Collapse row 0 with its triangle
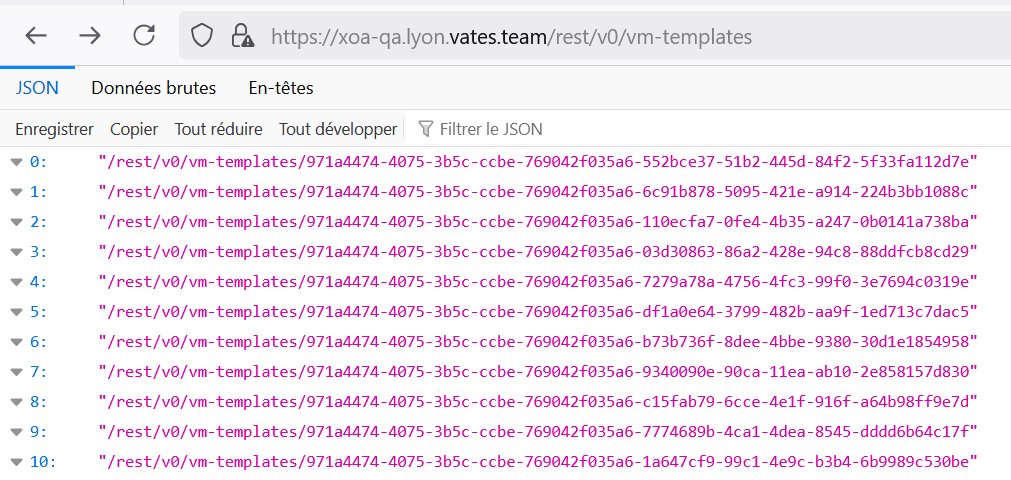This screenshot has width=1011, height=480. coord(17,163)
